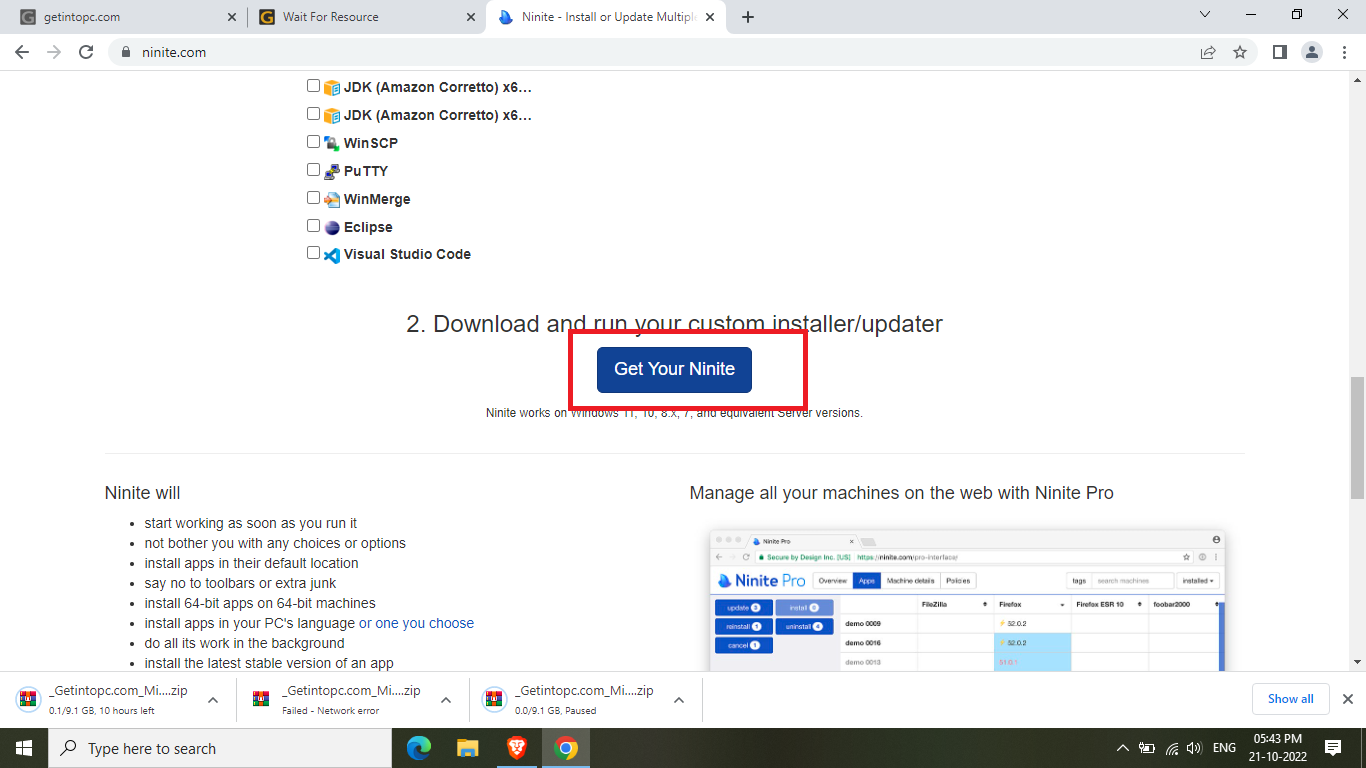Click the ENG language indicator
This screenshot has height=768, width=1366.
pyautogui.click(x=1224, y=748)
